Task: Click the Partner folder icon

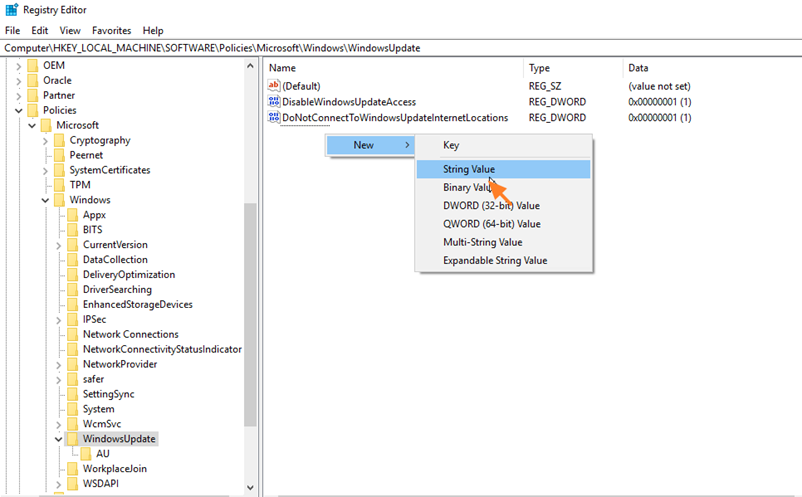Action: pos(33,95)
